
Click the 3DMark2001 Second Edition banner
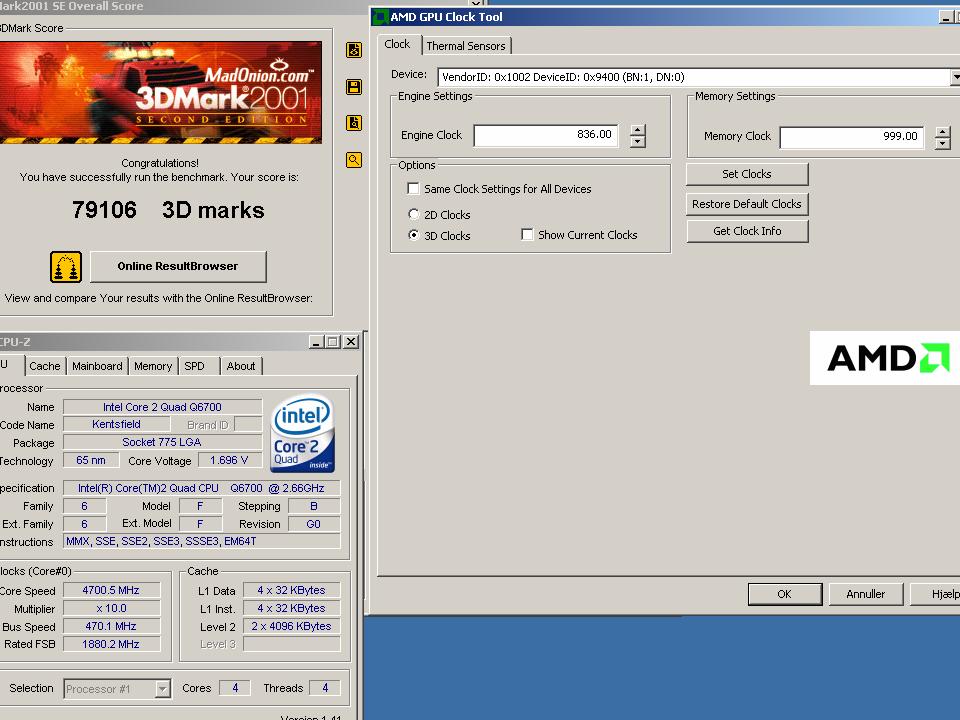click(160, 92)
